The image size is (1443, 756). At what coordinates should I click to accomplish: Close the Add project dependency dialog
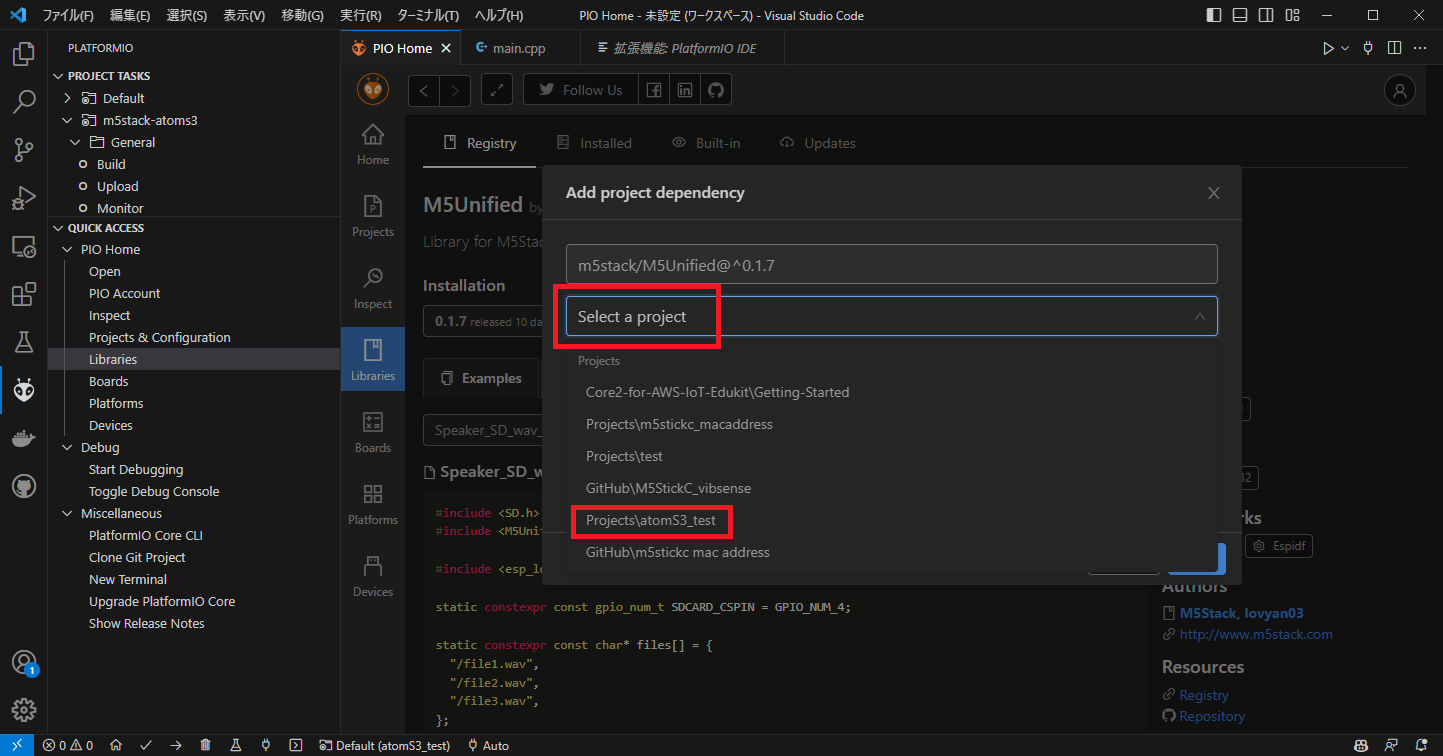click(1213, 193)
